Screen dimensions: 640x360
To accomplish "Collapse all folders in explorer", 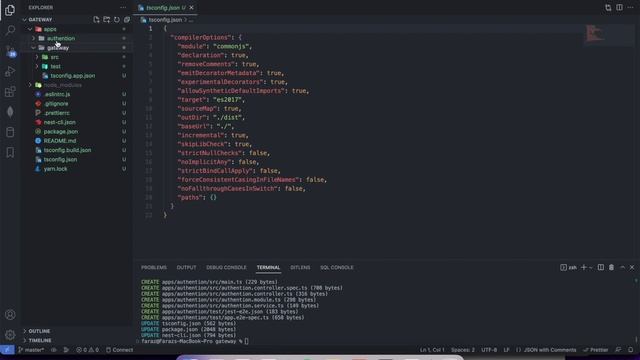I will pos(127,19).
